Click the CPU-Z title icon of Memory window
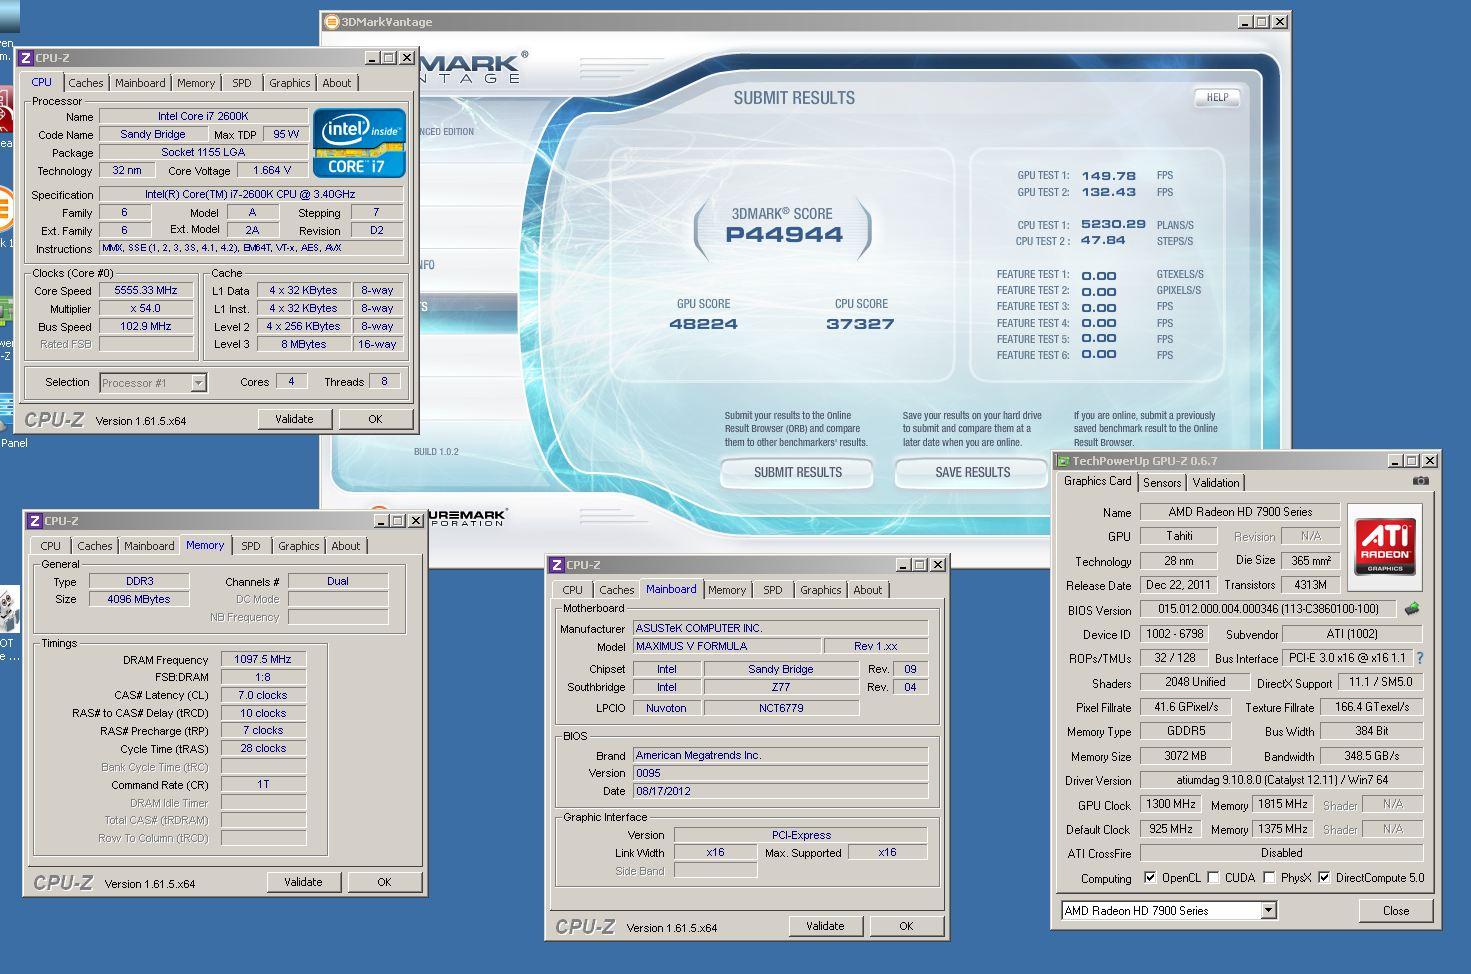The image size is (1471, 974). [x=35, y=521]
